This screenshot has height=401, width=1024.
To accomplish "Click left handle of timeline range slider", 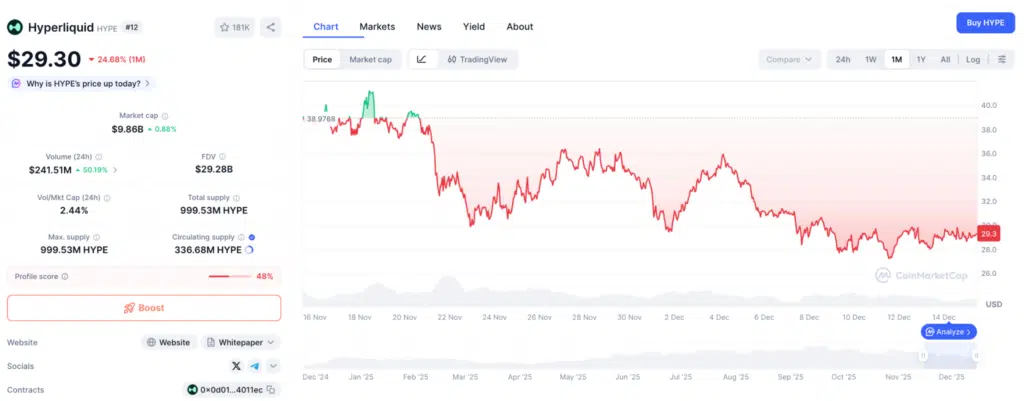I will tap(923, 355).
